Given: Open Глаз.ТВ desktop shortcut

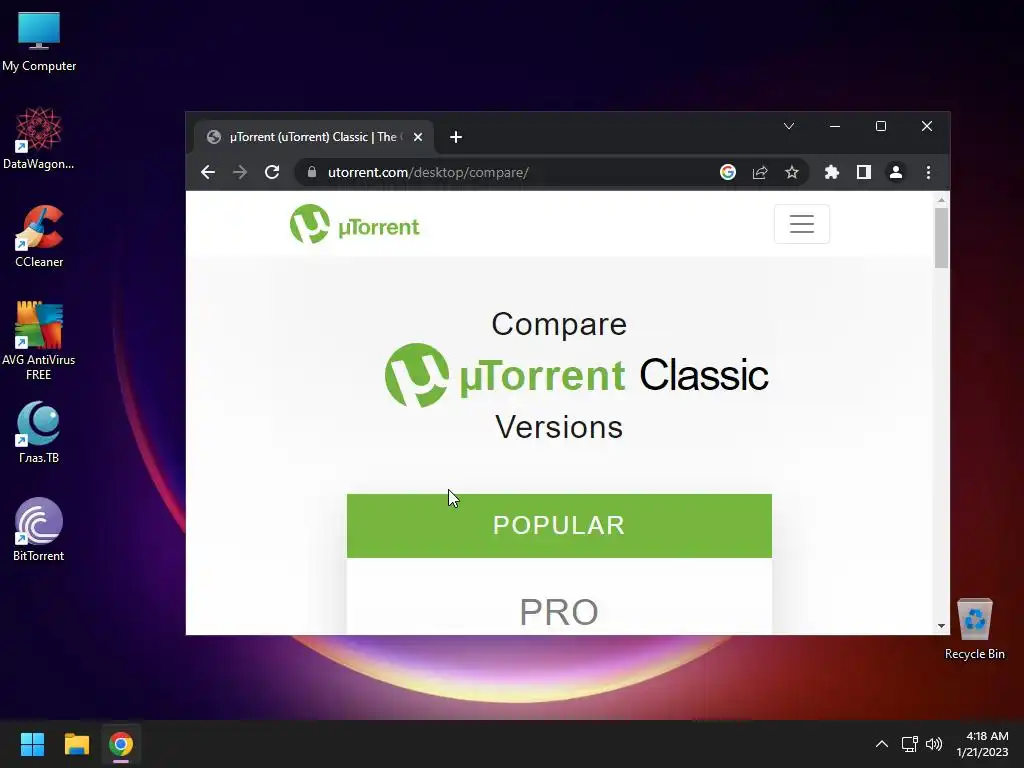Looking at the screenshot, I should pyautogui.click(x=39, y=432).
